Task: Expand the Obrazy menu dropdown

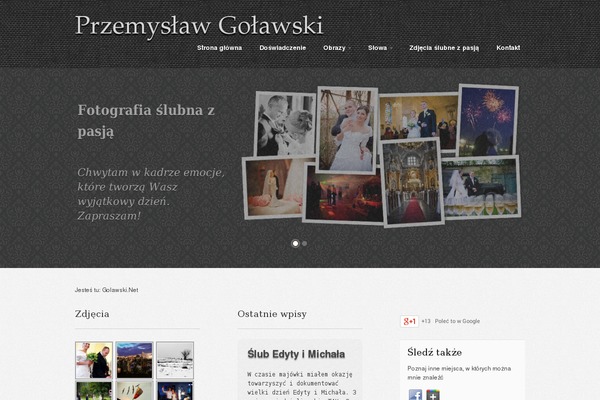Action: (337, 48)
